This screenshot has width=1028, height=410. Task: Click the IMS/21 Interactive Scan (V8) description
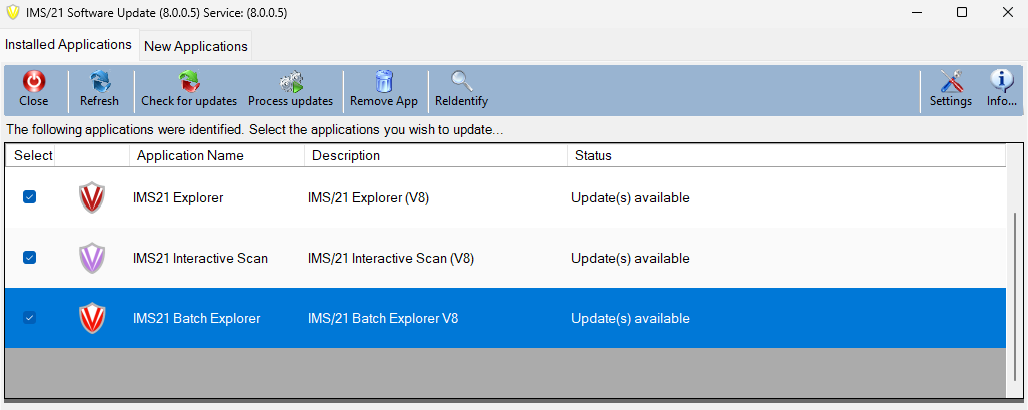tap(391, 258)
